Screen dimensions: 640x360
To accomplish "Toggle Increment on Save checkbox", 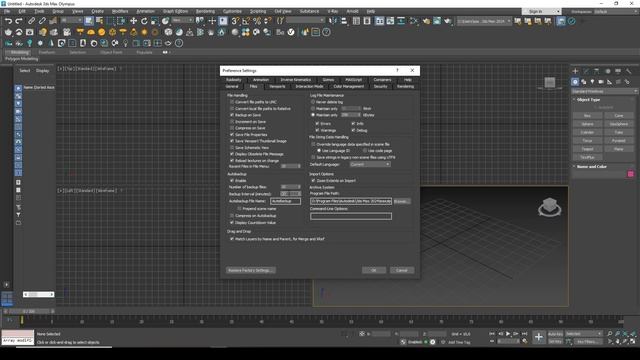I will pos(232,122).
